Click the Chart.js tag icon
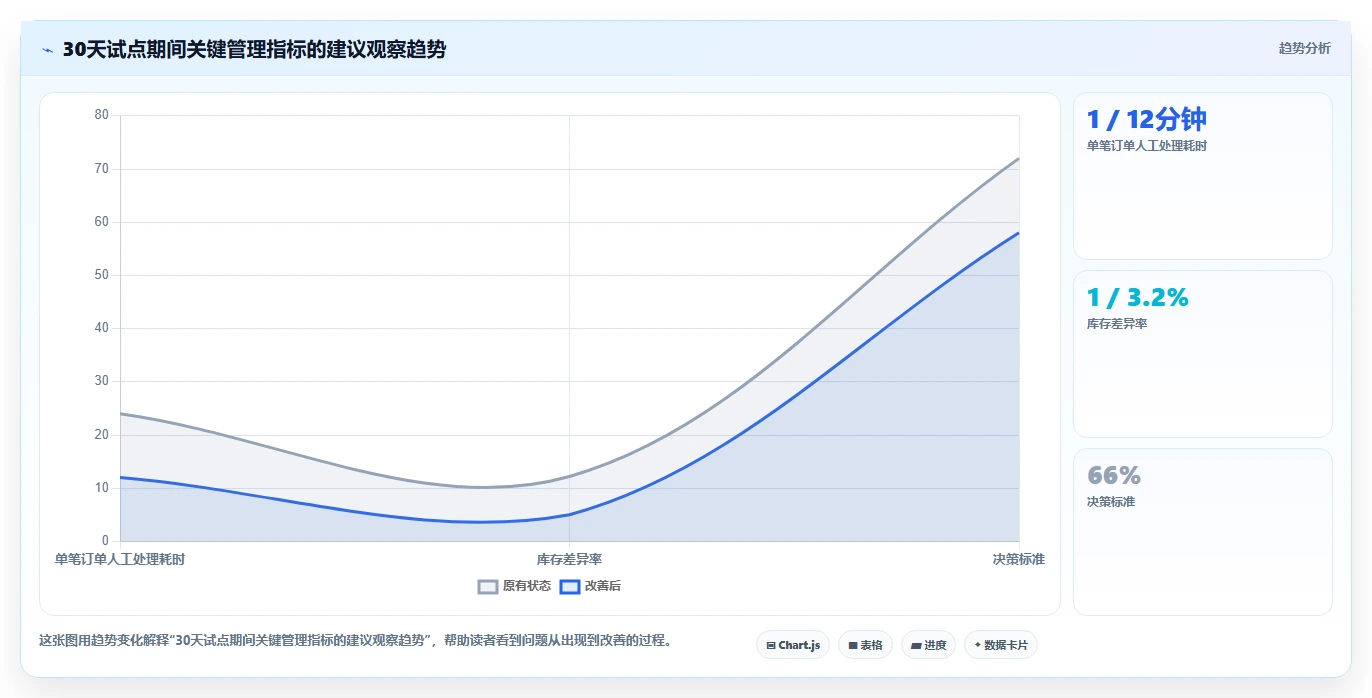 [771, 646]
